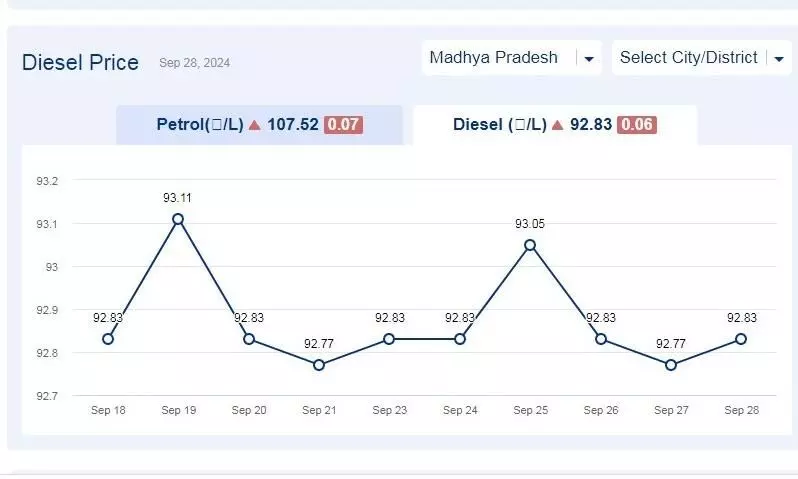Screen dimensions: 798x479
Task: Select the Sep 27 data point at 92.77
Action: pos(671,365)
